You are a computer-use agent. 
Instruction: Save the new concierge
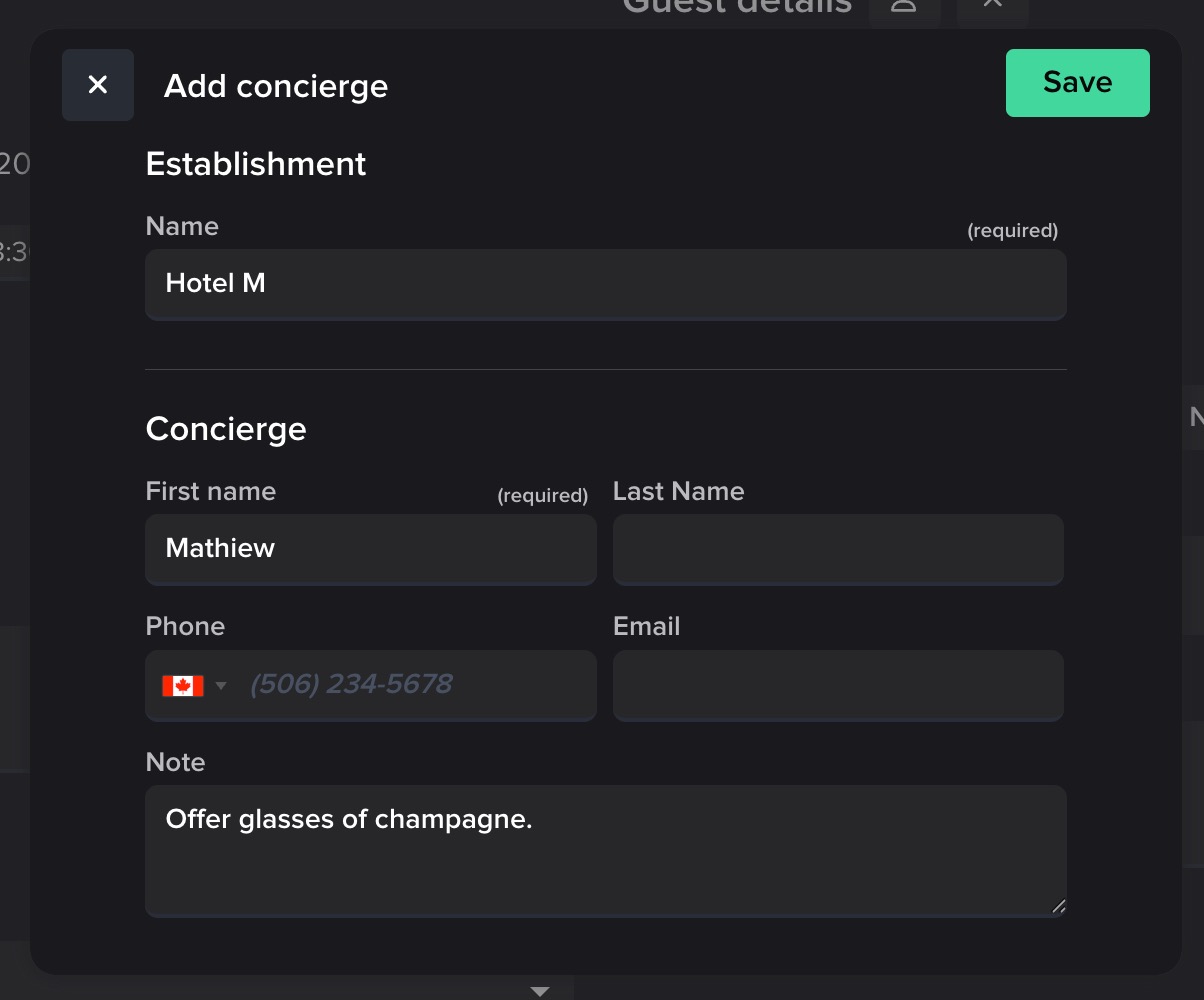1077,83
